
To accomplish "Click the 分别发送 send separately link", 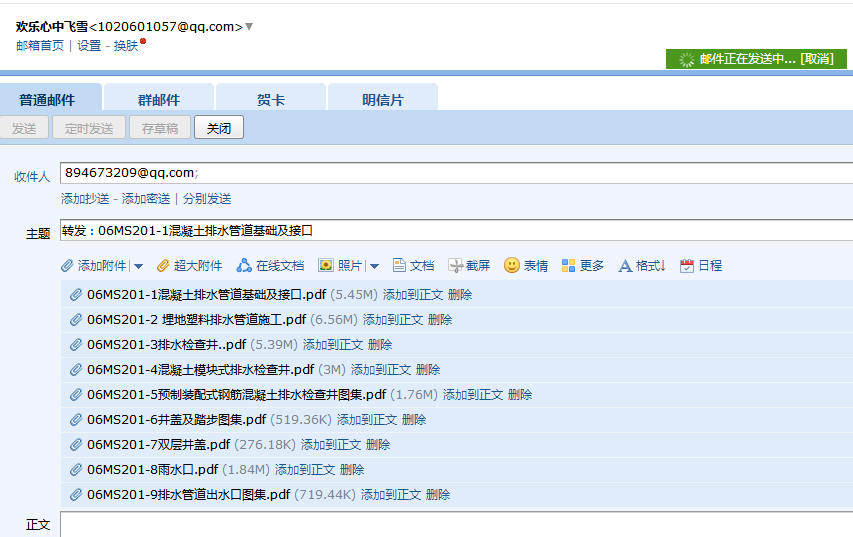I will [207, 199].
